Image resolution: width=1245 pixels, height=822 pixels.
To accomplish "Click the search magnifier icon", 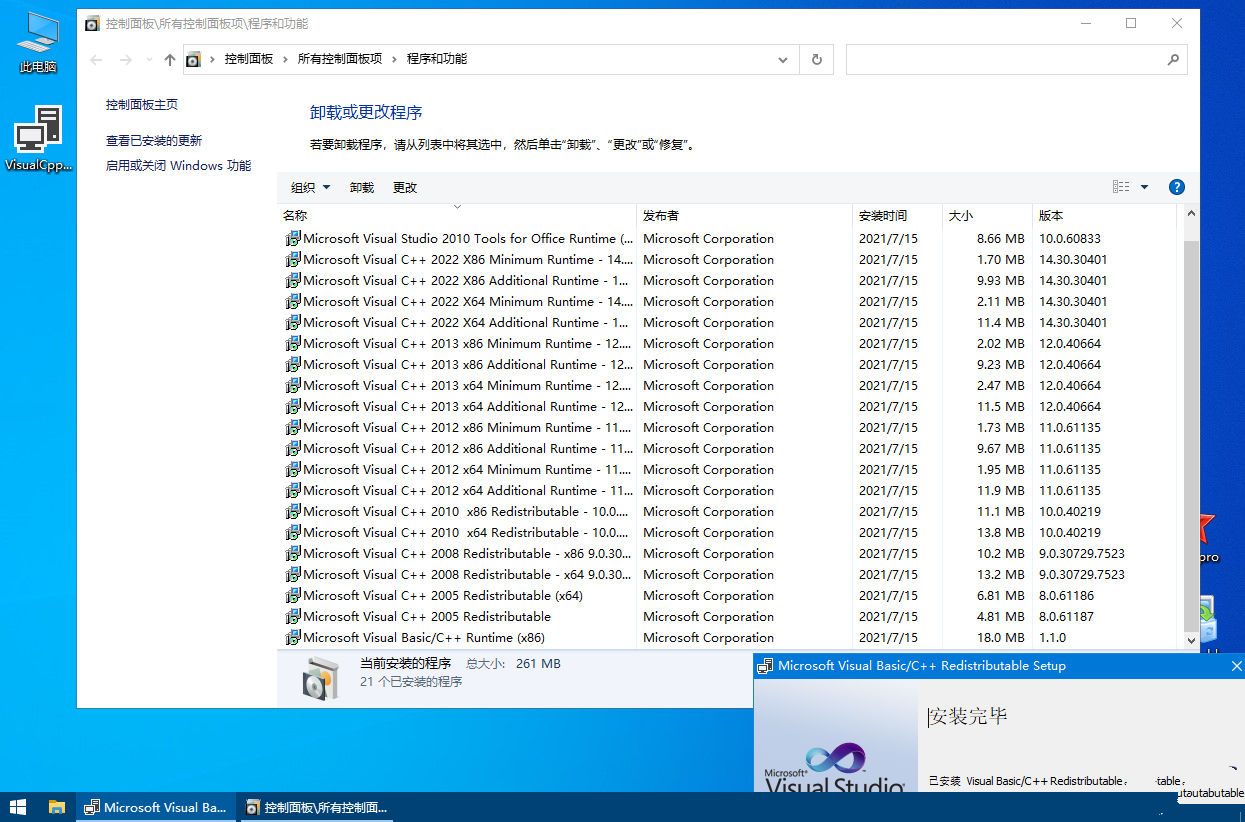I will (1173, 60).
